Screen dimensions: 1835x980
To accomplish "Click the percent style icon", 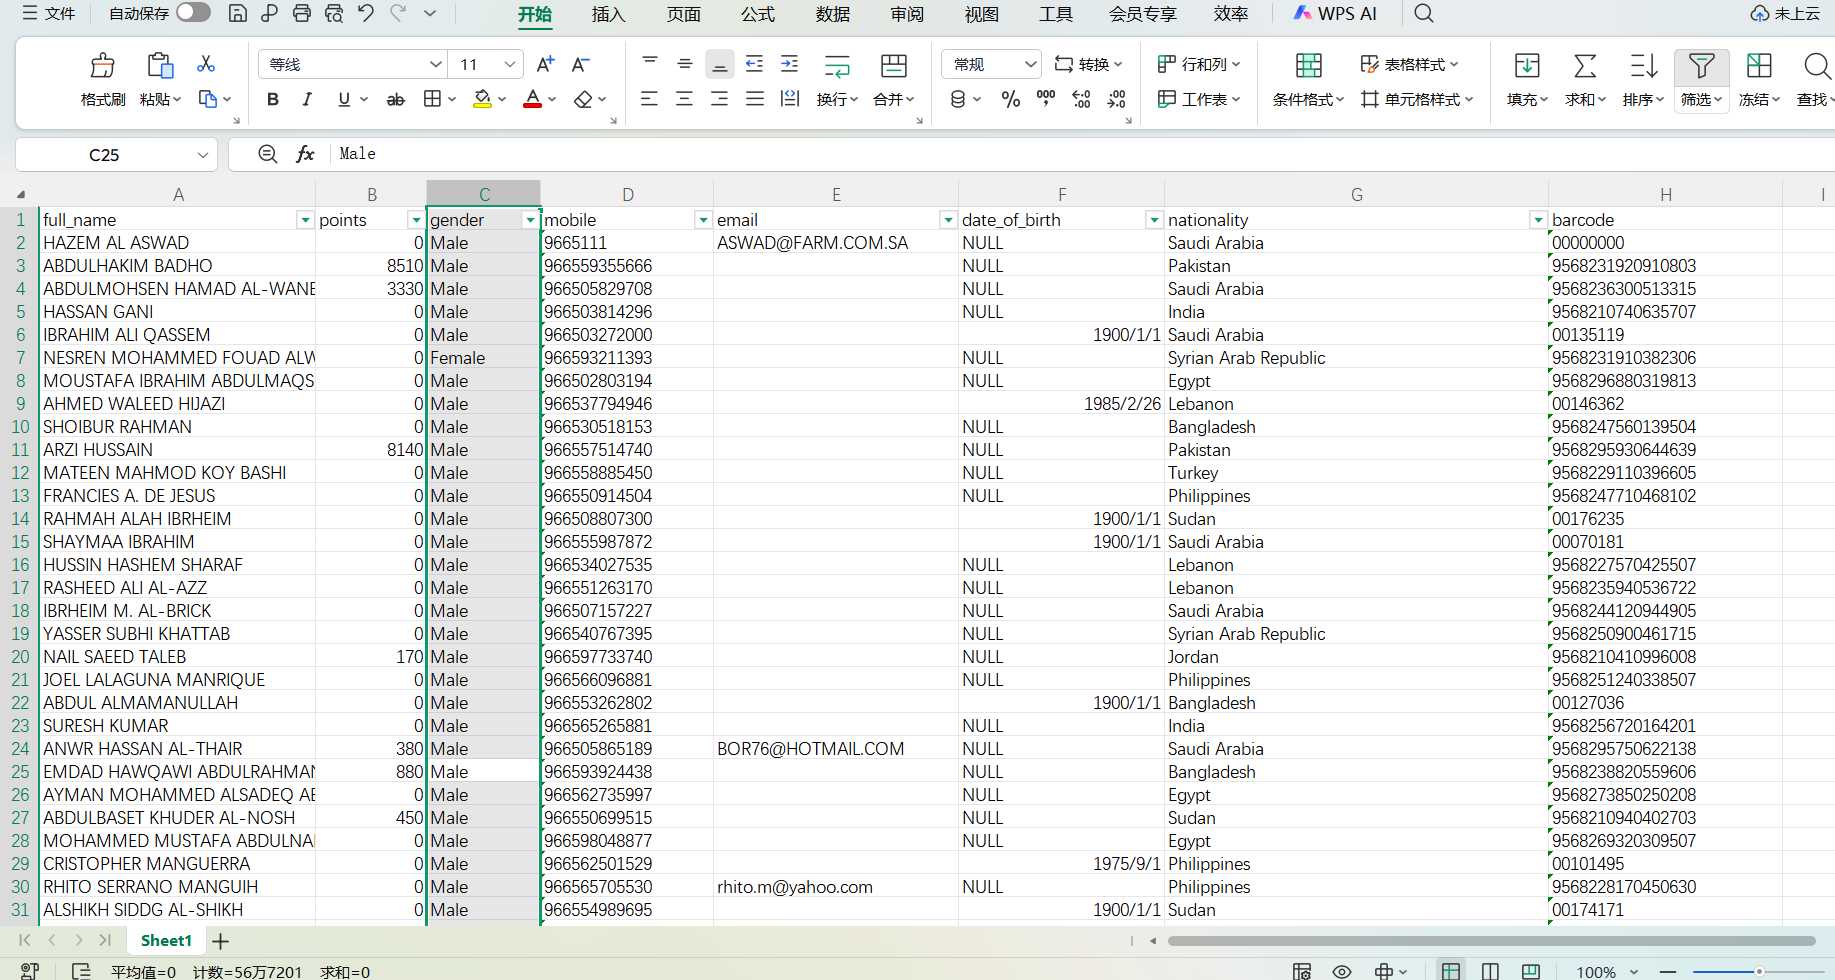I will tap(1011, 99).
